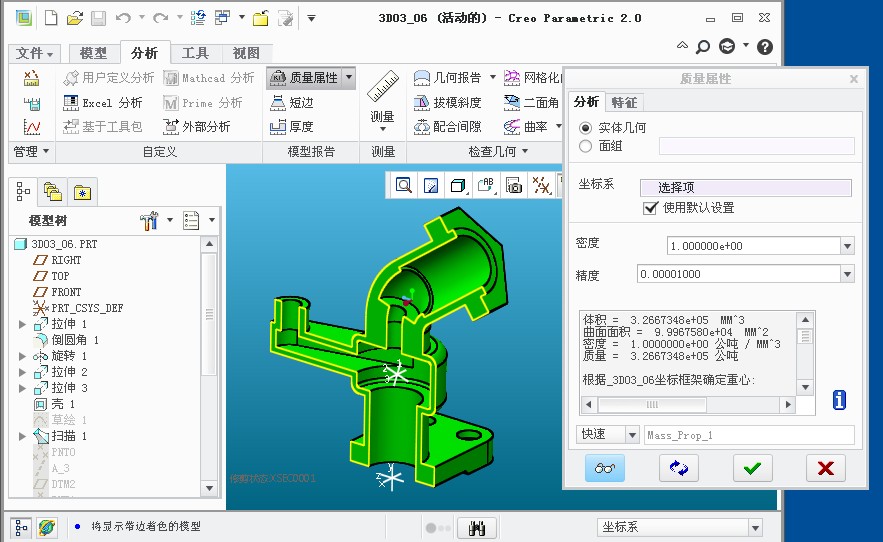Select the 短边 short edge analysis

click(278, 102)
